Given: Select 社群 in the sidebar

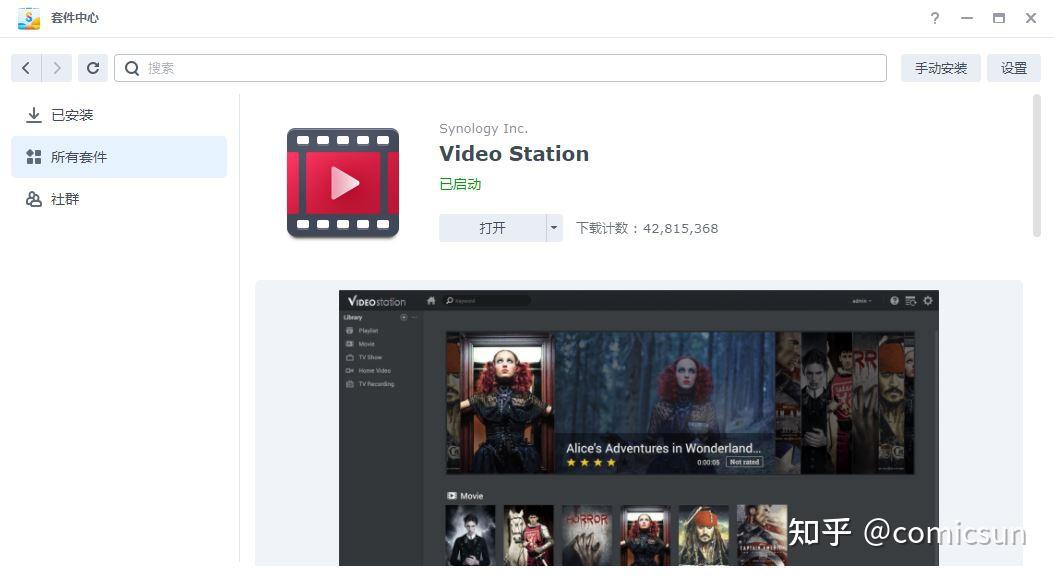Looking at the screenshot, I should (x=119, y=199).
